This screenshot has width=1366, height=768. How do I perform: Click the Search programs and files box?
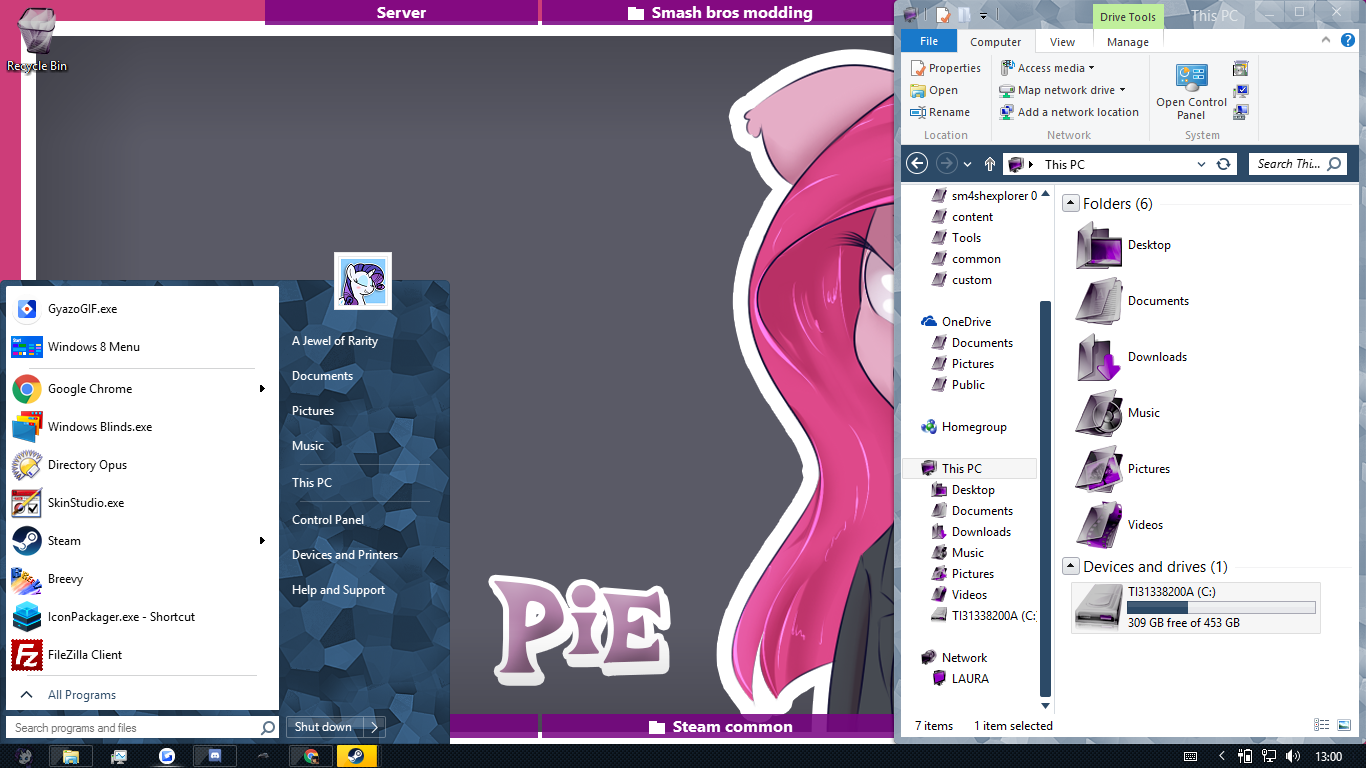142,728
